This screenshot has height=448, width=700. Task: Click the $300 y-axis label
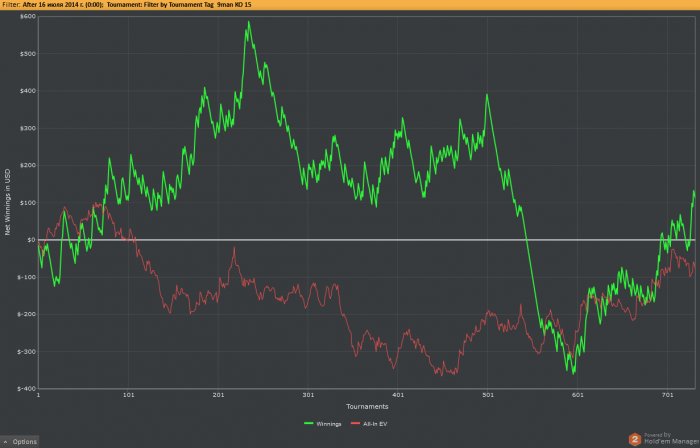[x=28, y=128]
